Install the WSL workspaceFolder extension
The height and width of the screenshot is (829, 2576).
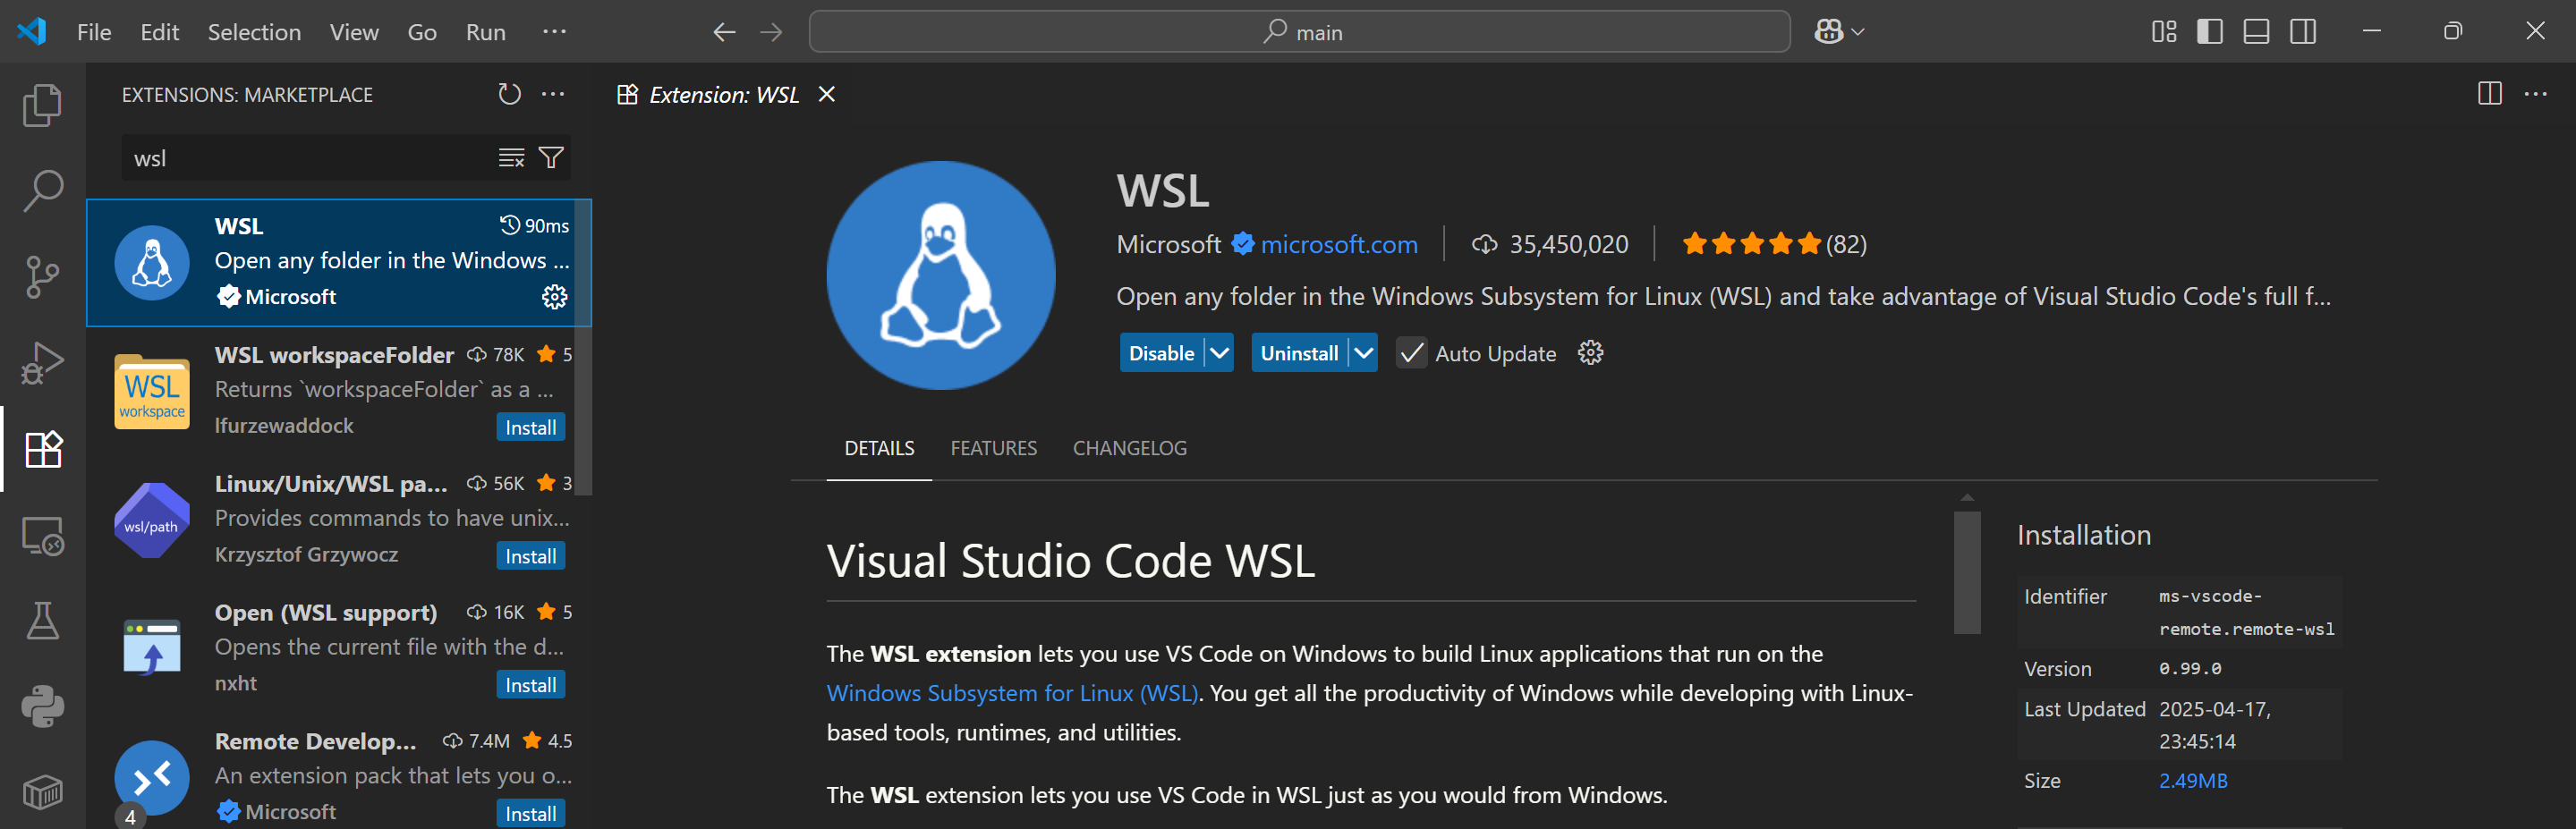click(530, 426)
